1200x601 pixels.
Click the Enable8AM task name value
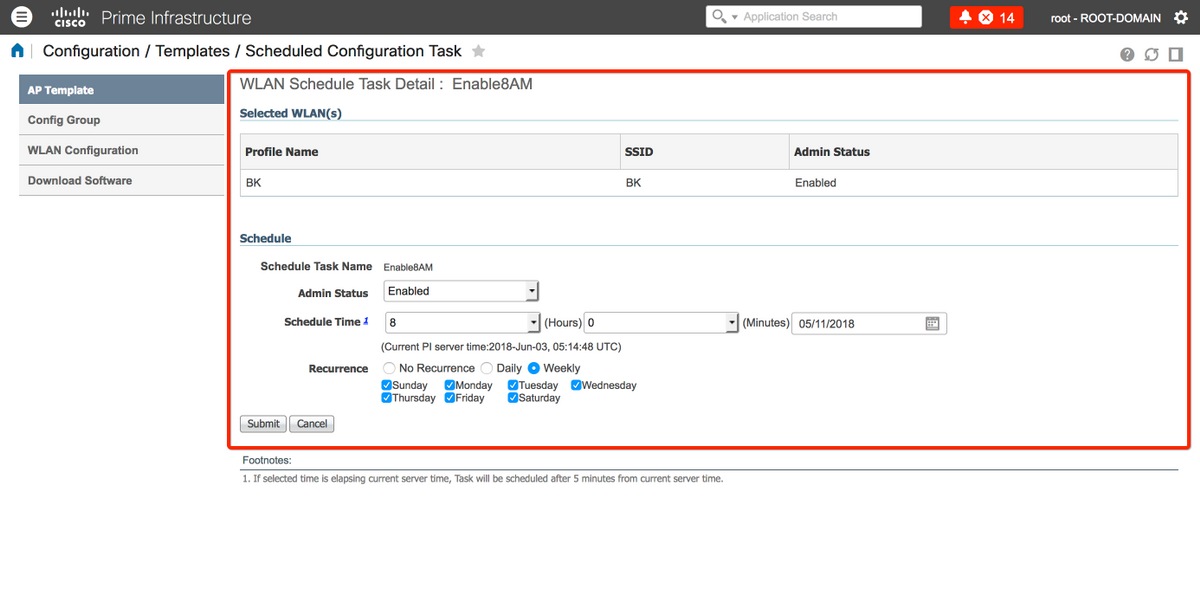(408, 267)
